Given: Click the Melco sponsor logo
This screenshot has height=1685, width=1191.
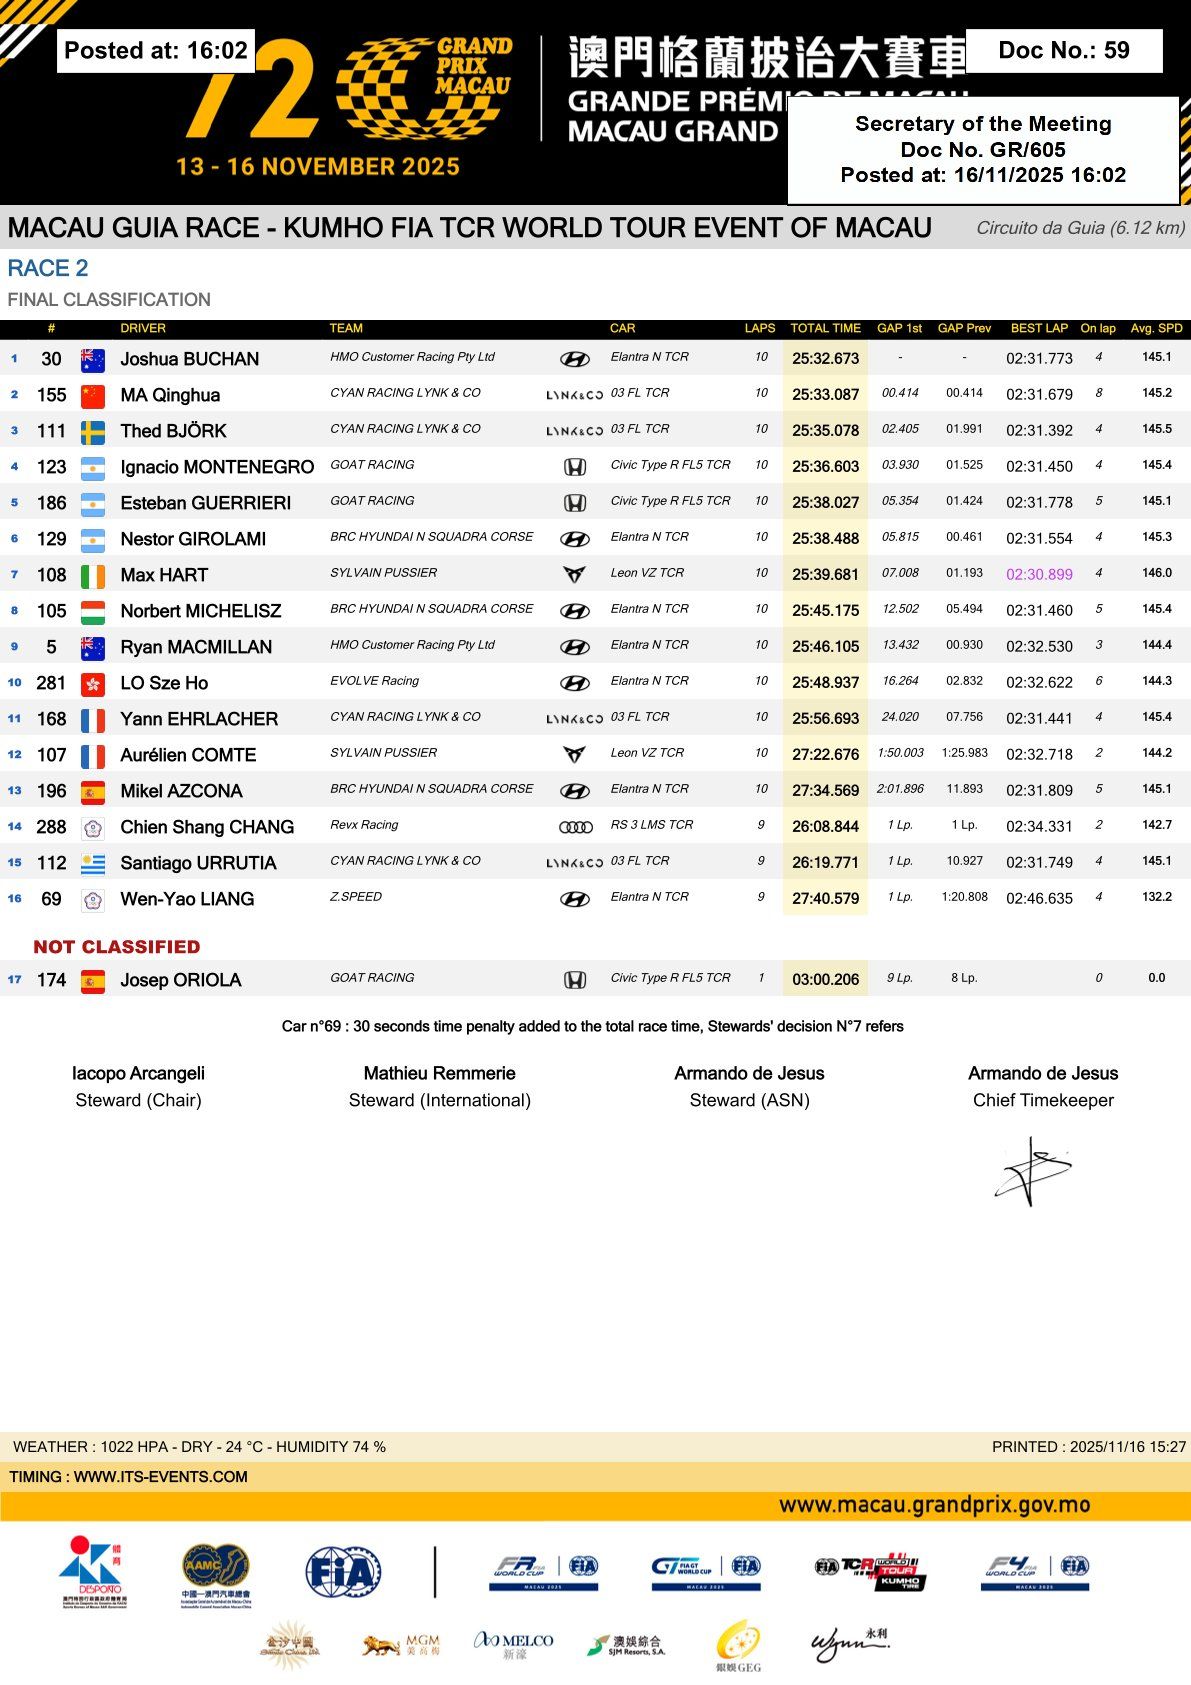Looking at the screenshot, I should [x=513, y=1644].
